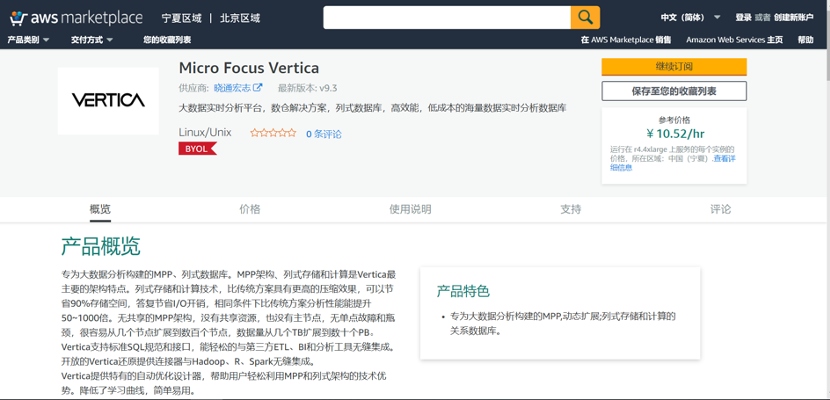Switch to the 支持 tab

coord(571,210)
